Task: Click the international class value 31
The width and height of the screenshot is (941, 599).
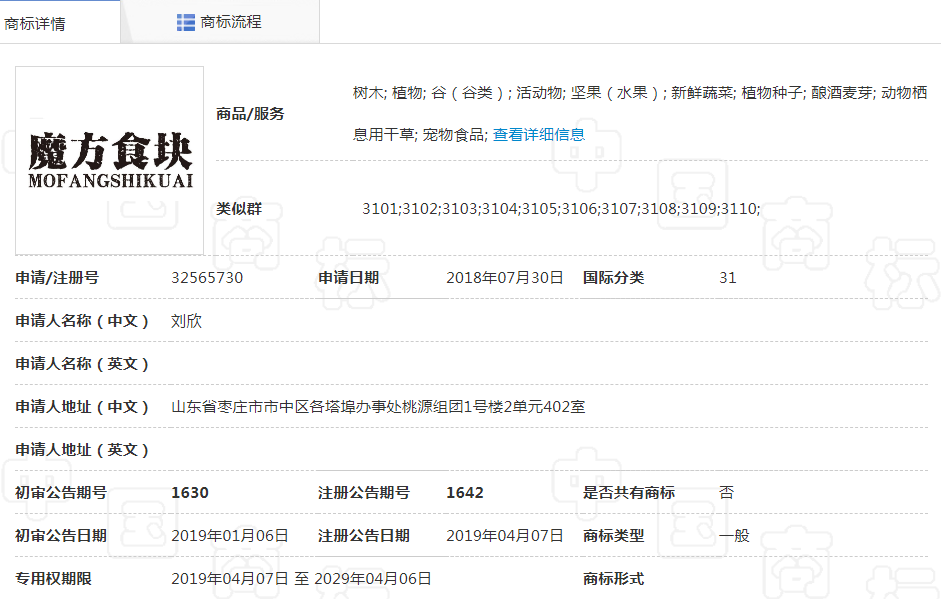Action: coord(728,278)
